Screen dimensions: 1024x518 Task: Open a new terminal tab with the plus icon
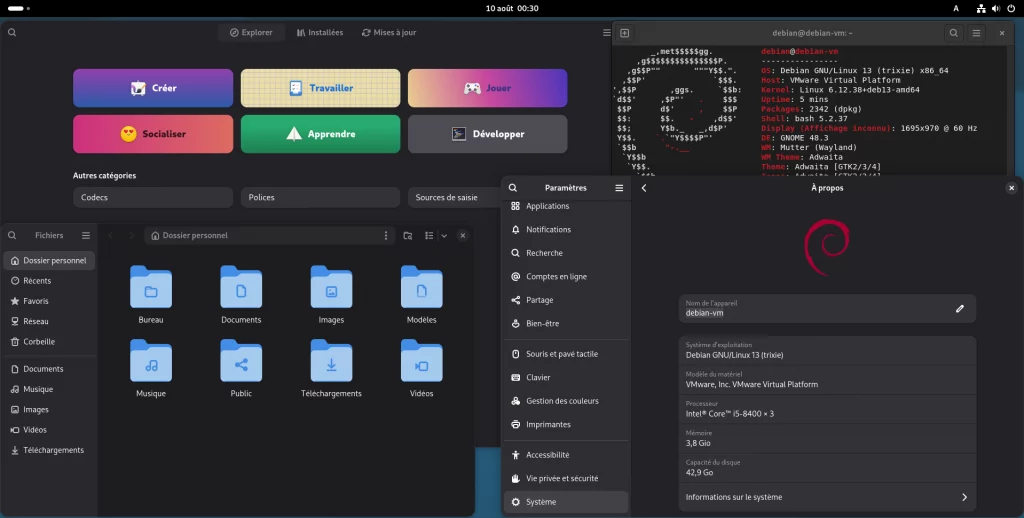tap(625, 33)
